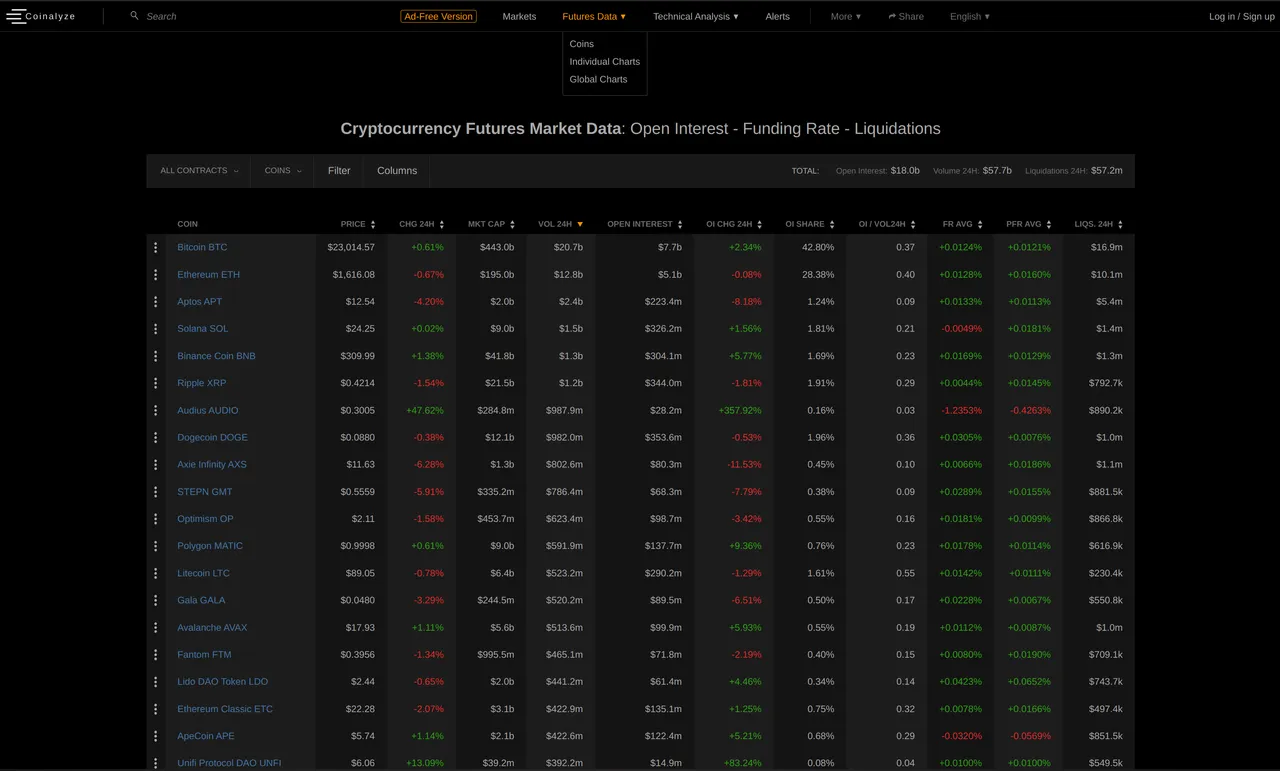Select Individual Charts menu entry

click(x=605, y=61)
